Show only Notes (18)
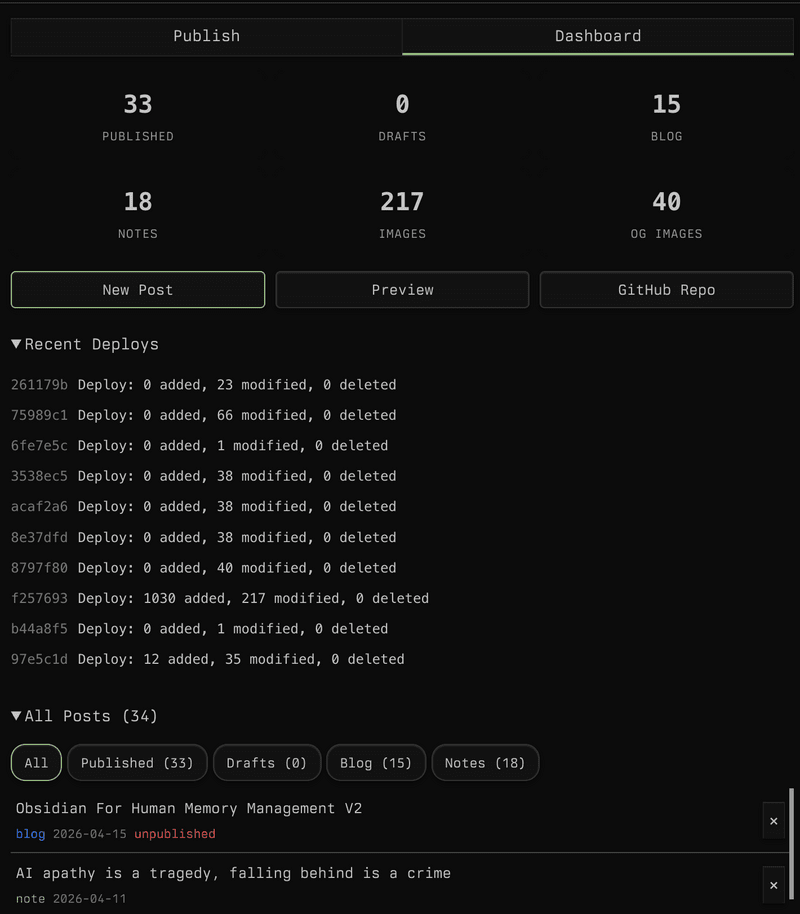The height and width of the screenshot is (914, 800). point(485,762)
